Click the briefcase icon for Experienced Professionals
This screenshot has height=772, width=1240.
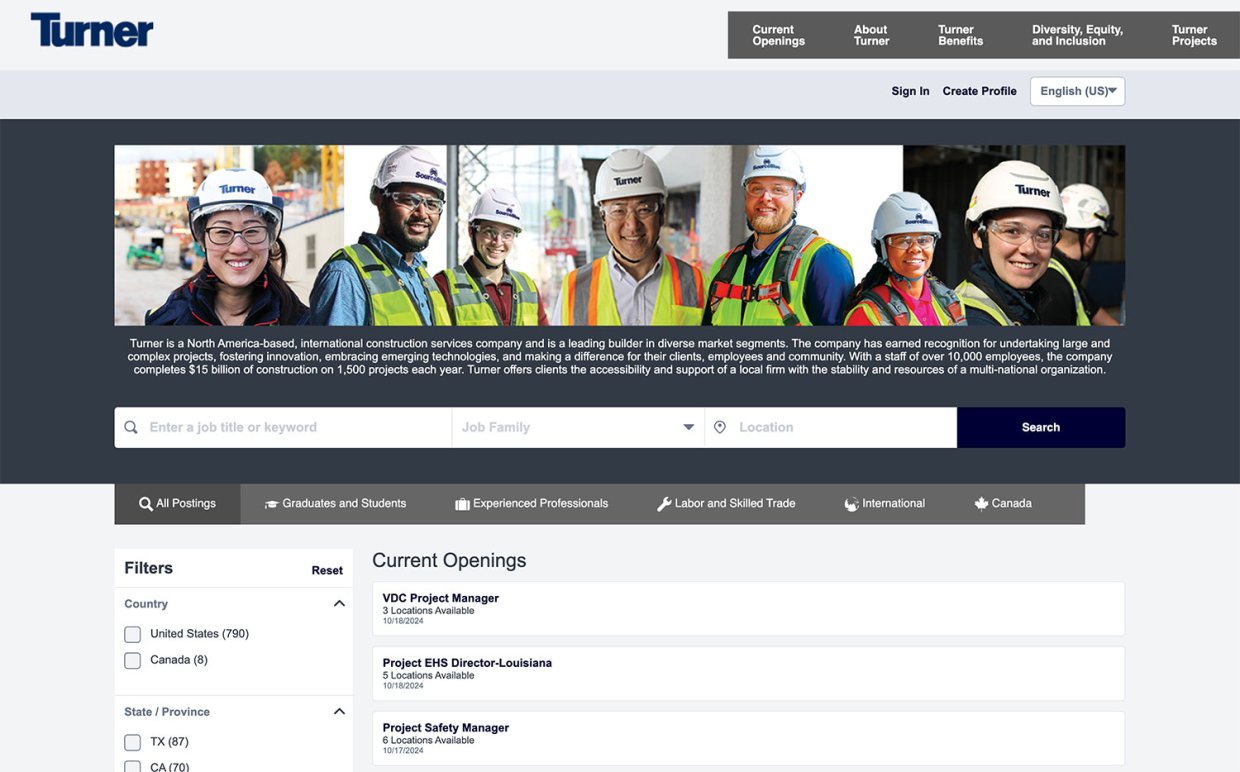pos(462,504)
